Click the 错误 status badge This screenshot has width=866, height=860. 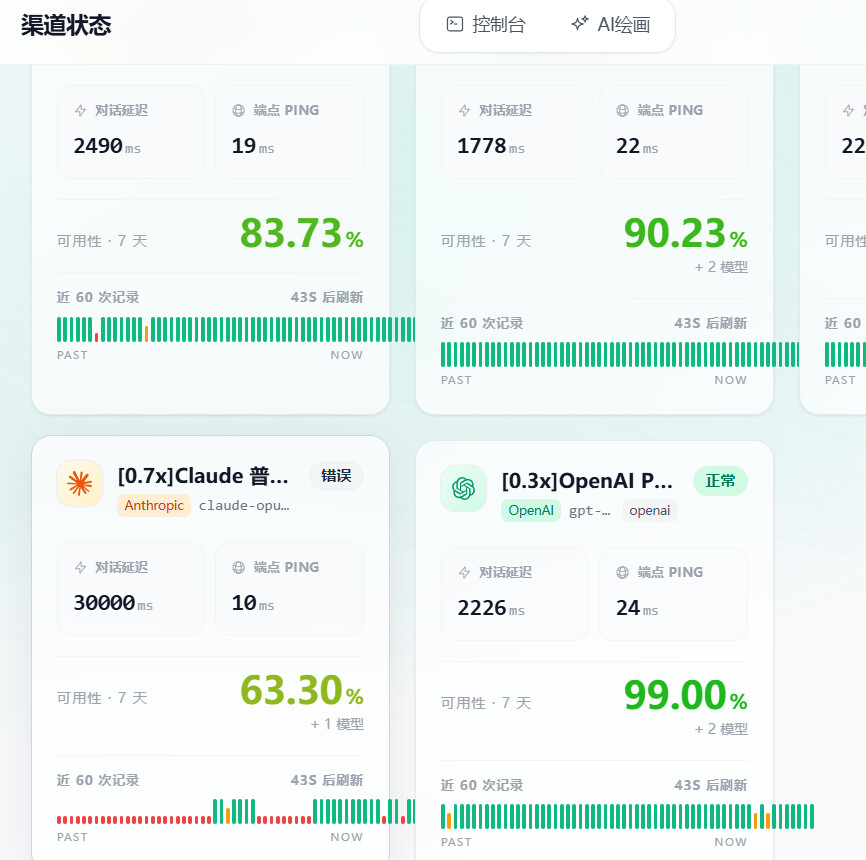click(336, 476)
